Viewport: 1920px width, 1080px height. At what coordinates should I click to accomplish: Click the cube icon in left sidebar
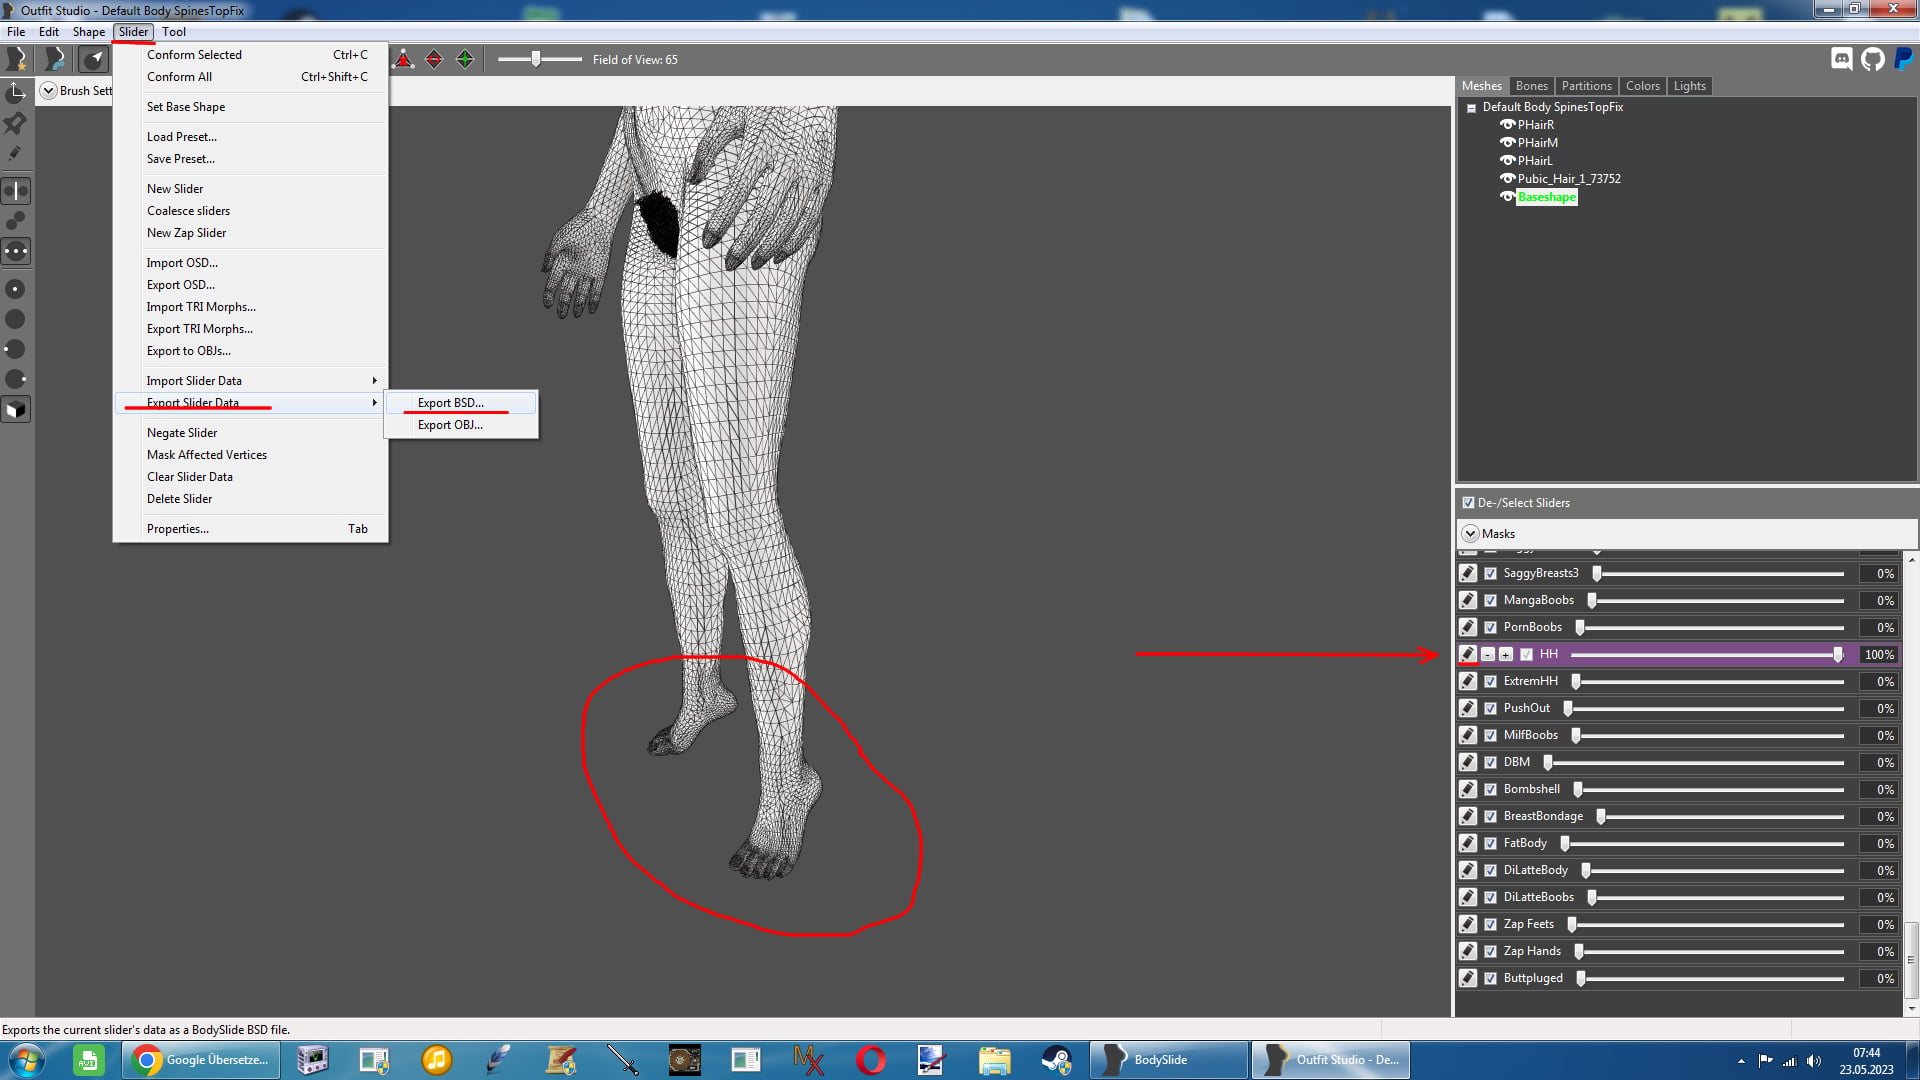point(16,409)
